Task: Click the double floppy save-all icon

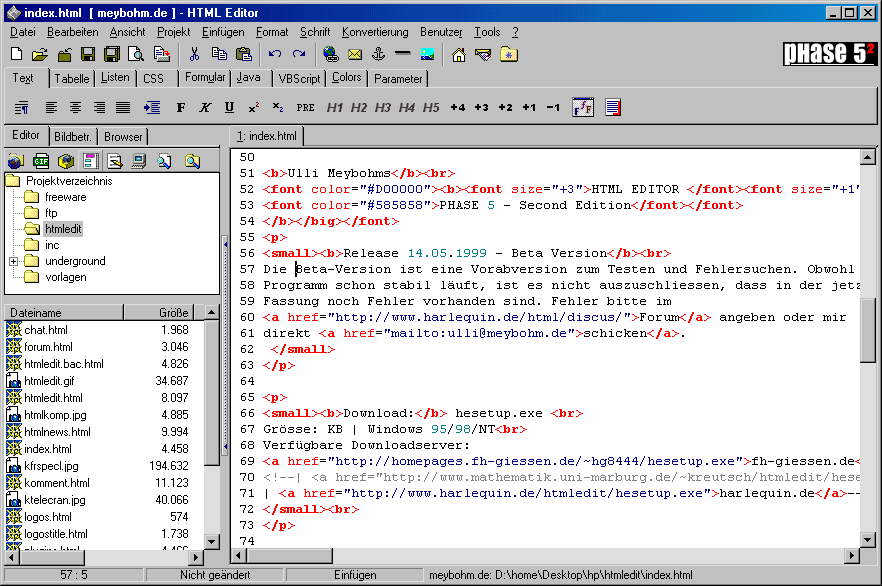Action: click(x=112, y=55)
